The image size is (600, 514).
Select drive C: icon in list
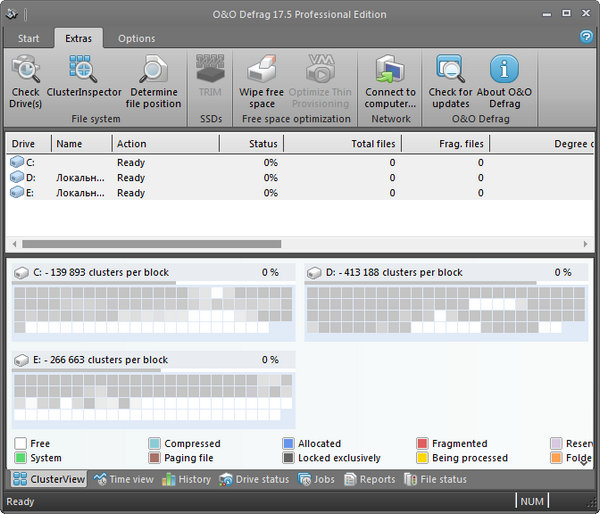point(16,162)
